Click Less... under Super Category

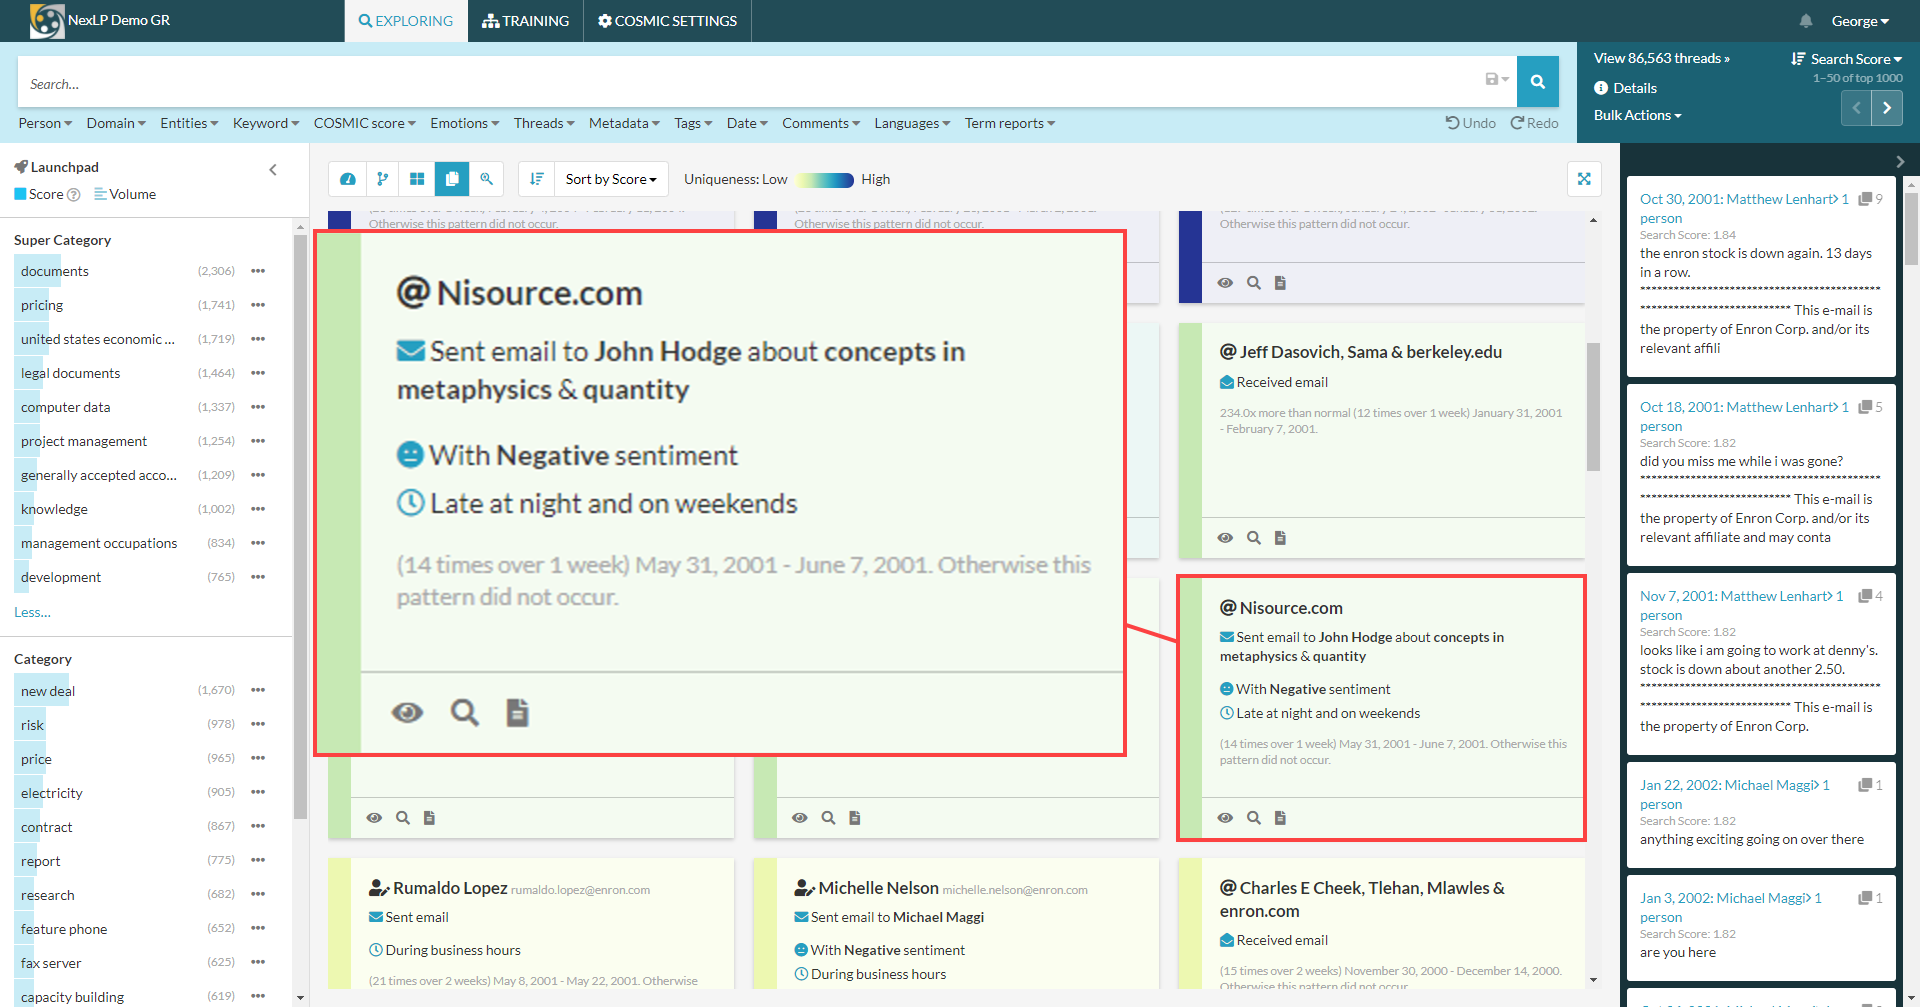pos(32,612)
